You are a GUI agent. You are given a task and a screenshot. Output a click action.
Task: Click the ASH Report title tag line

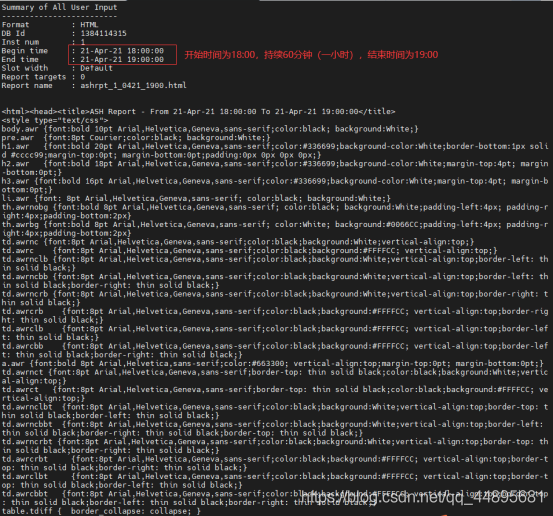click(x=198, y=111)
